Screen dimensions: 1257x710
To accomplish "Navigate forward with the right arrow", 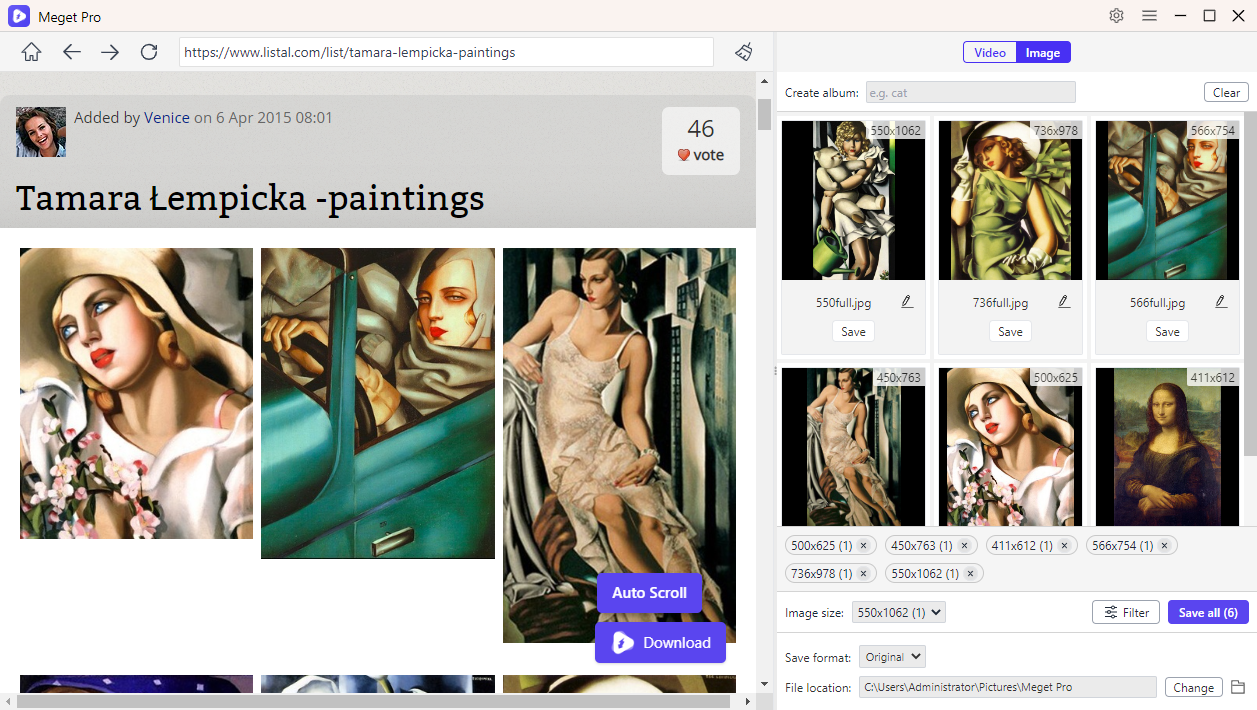I will click(110, 52).
